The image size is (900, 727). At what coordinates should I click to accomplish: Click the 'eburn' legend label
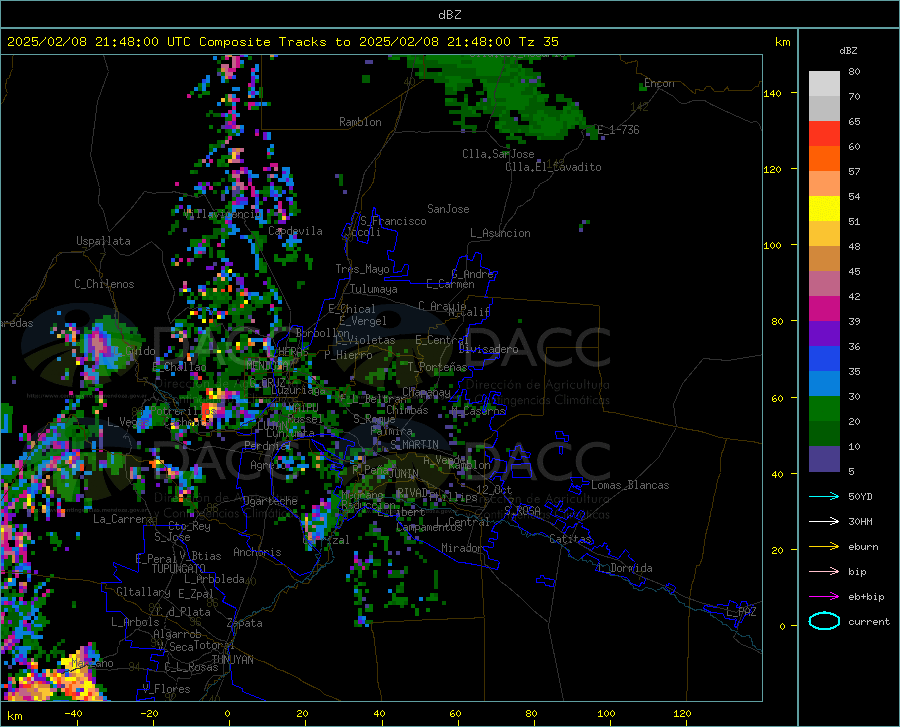point(863,547)
